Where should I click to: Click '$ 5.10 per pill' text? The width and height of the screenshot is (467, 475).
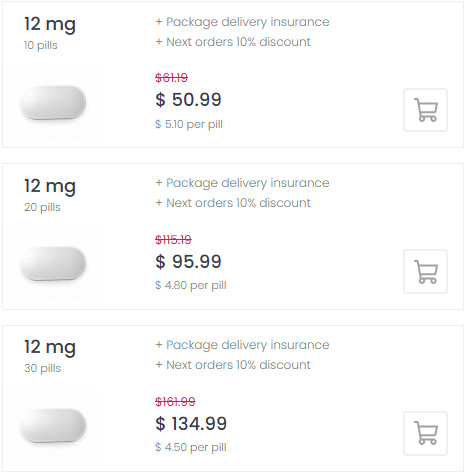189,124
